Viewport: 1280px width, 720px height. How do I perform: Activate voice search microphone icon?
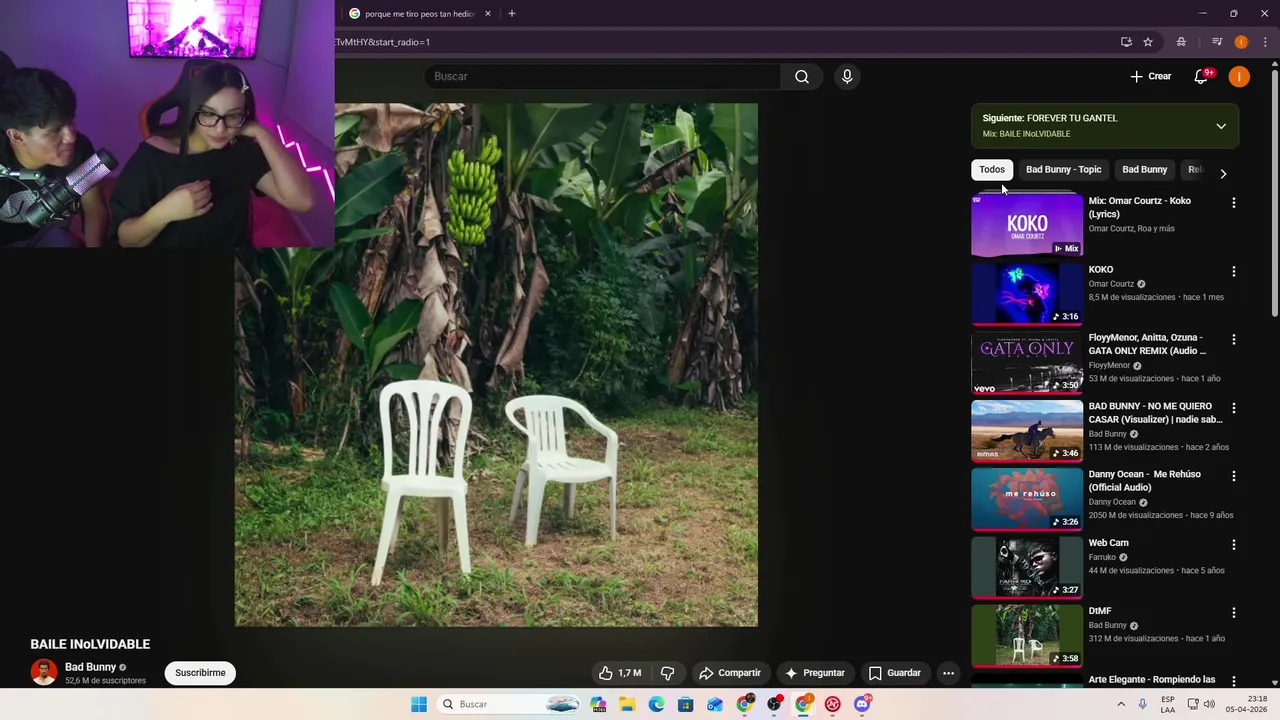pos(847,76)
